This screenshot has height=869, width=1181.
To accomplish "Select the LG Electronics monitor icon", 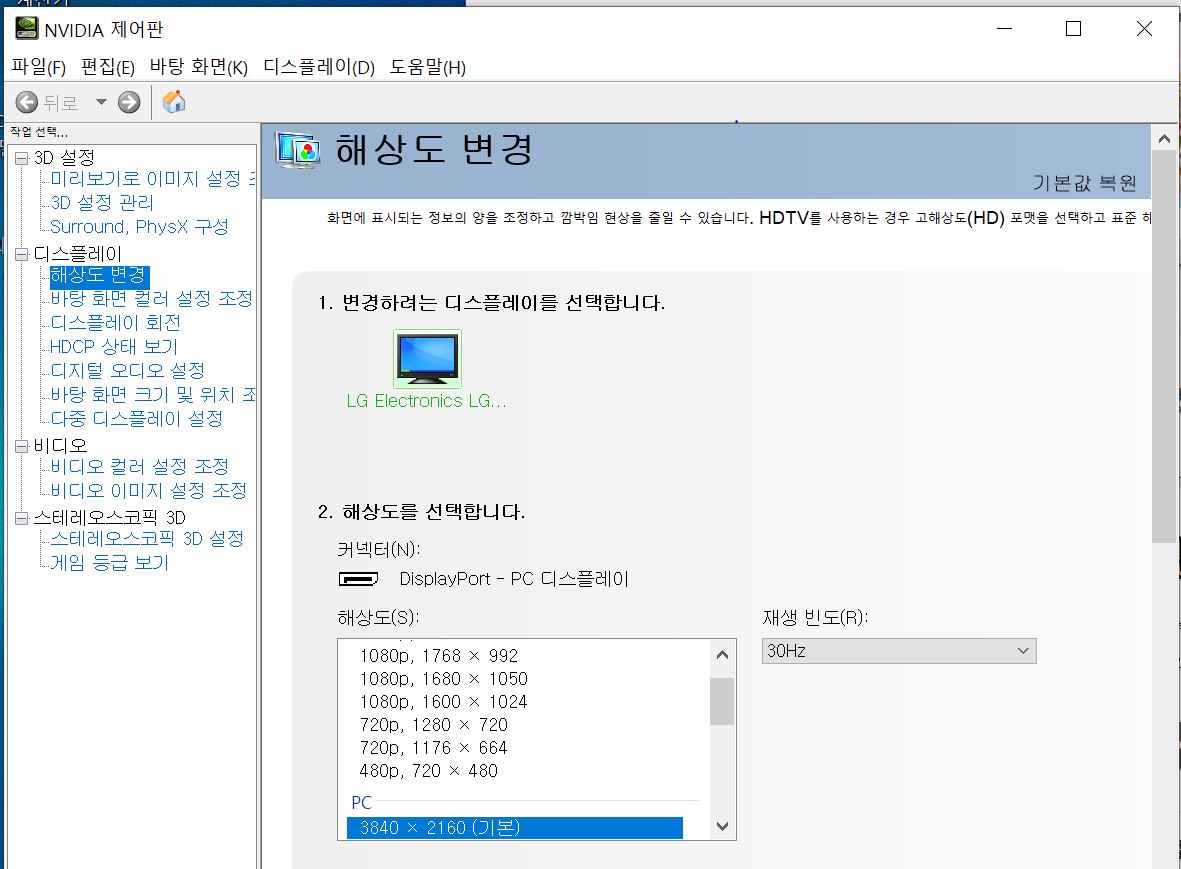I will tap(427, 359).
